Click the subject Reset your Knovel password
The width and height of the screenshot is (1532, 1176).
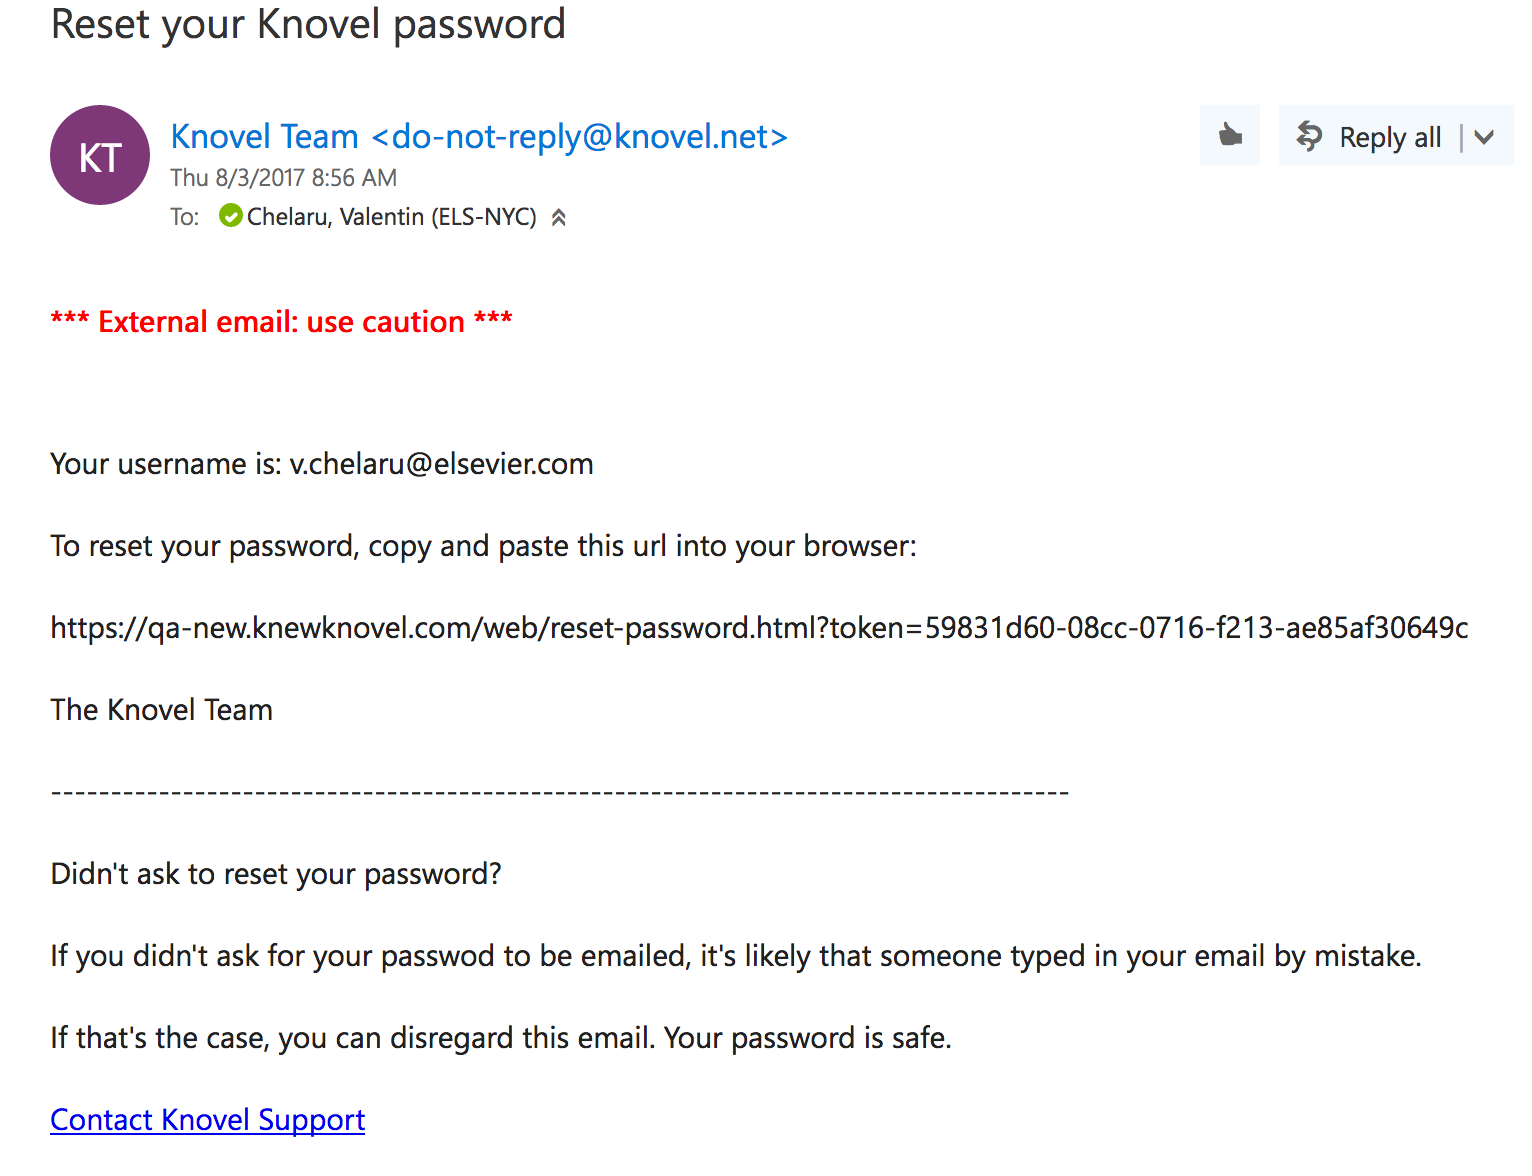308,24
